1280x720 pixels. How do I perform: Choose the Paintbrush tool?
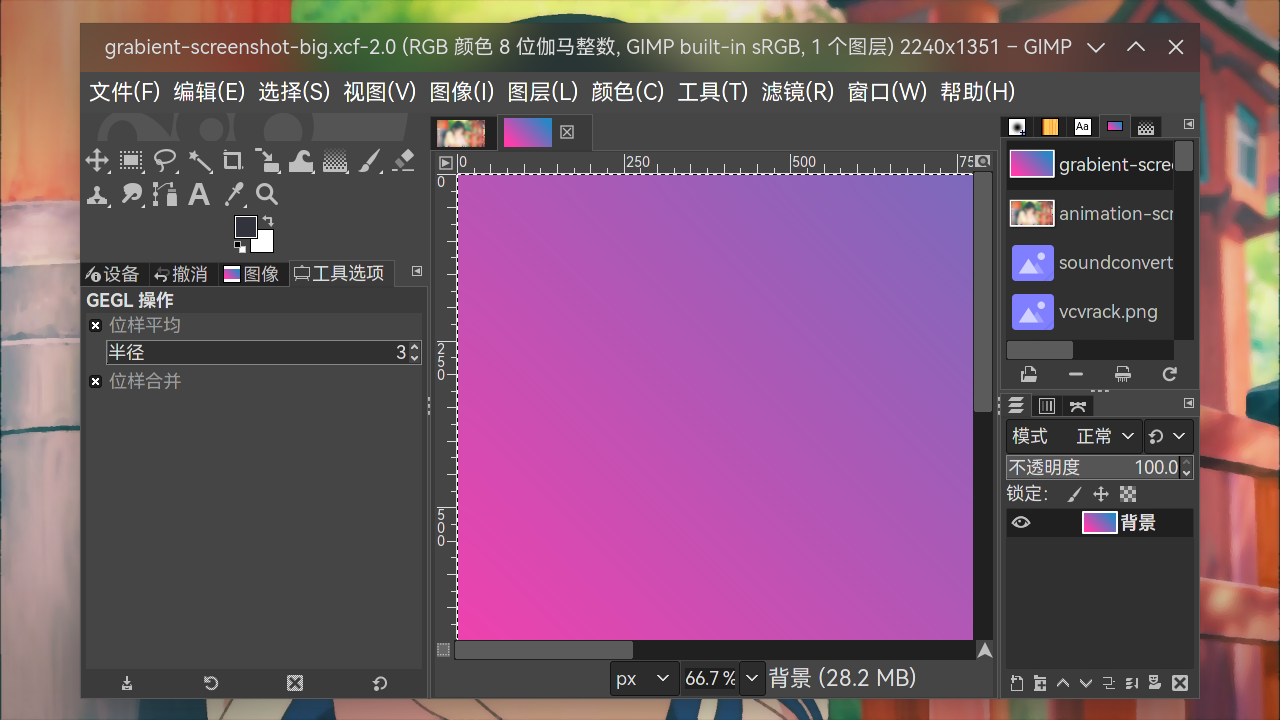tap(369, 161)
